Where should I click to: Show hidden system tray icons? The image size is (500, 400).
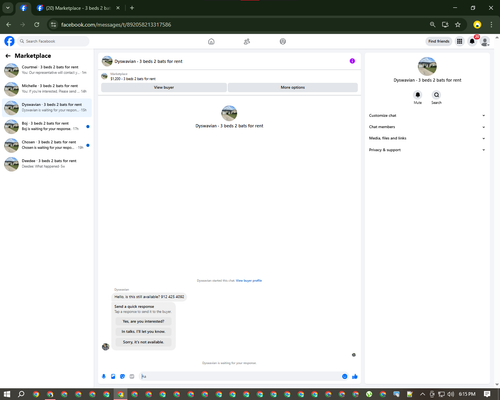click(422, 394)
